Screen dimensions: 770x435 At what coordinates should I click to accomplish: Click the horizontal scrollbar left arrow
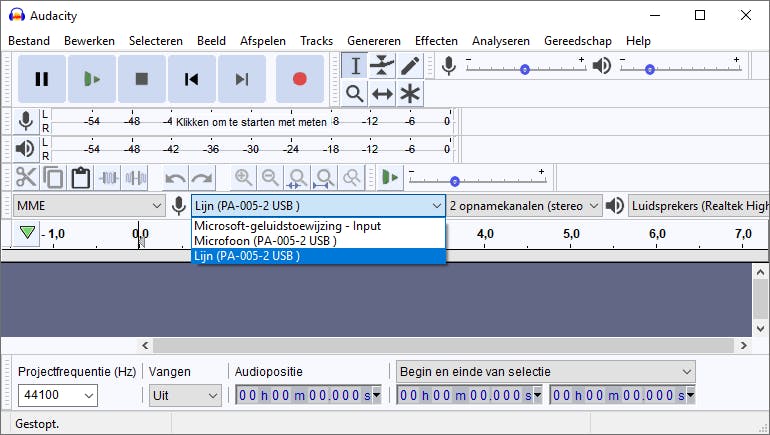[x=145, y=346]
